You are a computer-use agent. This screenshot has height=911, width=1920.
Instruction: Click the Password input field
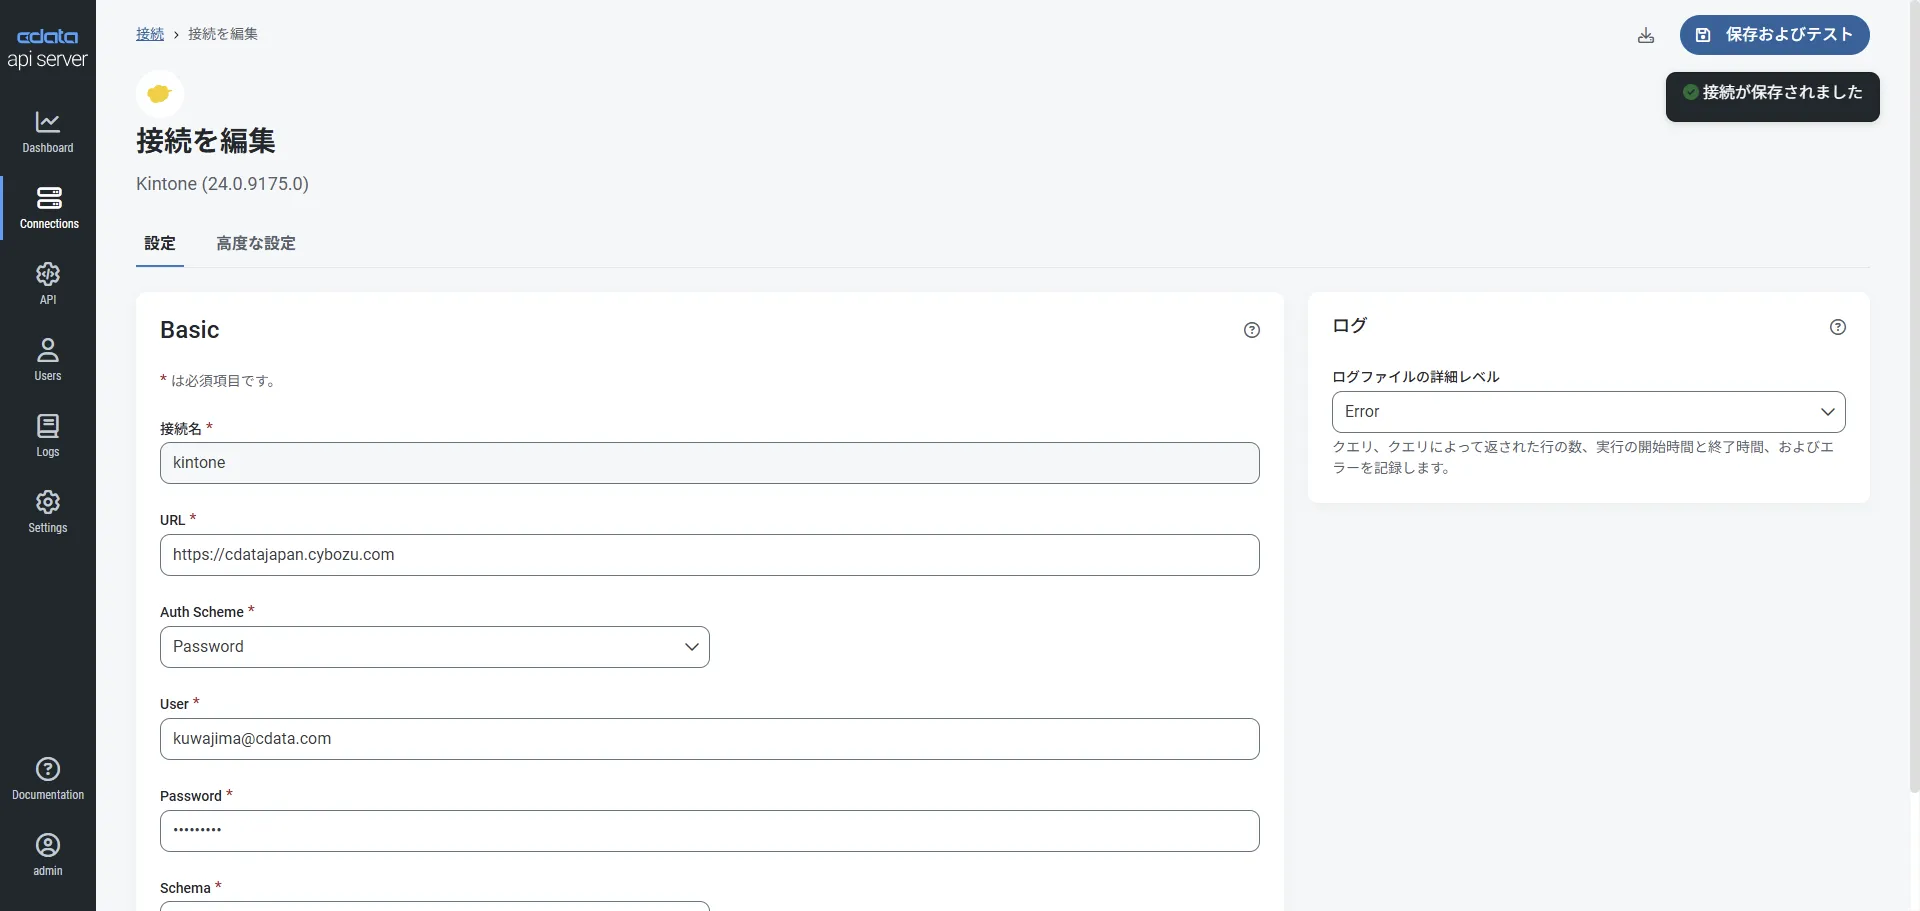tap(710, 831)
